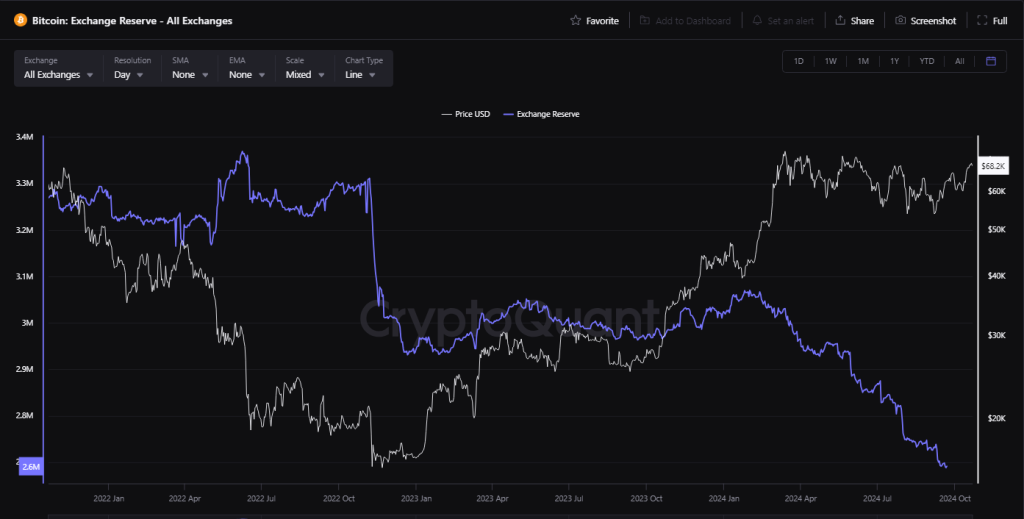Click the Favorite star icon
1024x519 pixels.
[x=575, y=20]
